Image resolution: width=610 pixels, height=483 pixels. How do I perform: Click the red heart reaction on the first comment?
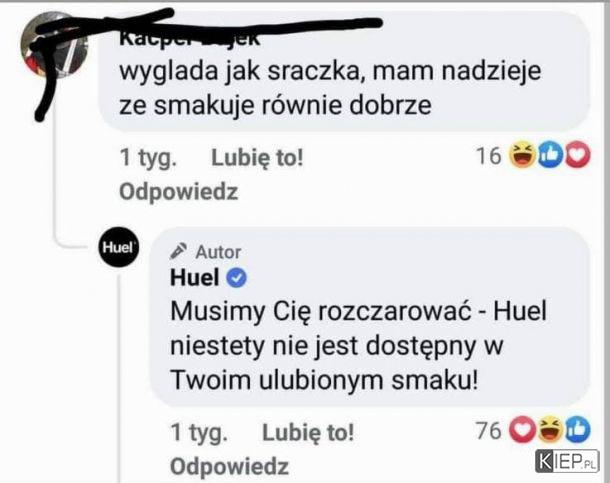tap(578, 155)
